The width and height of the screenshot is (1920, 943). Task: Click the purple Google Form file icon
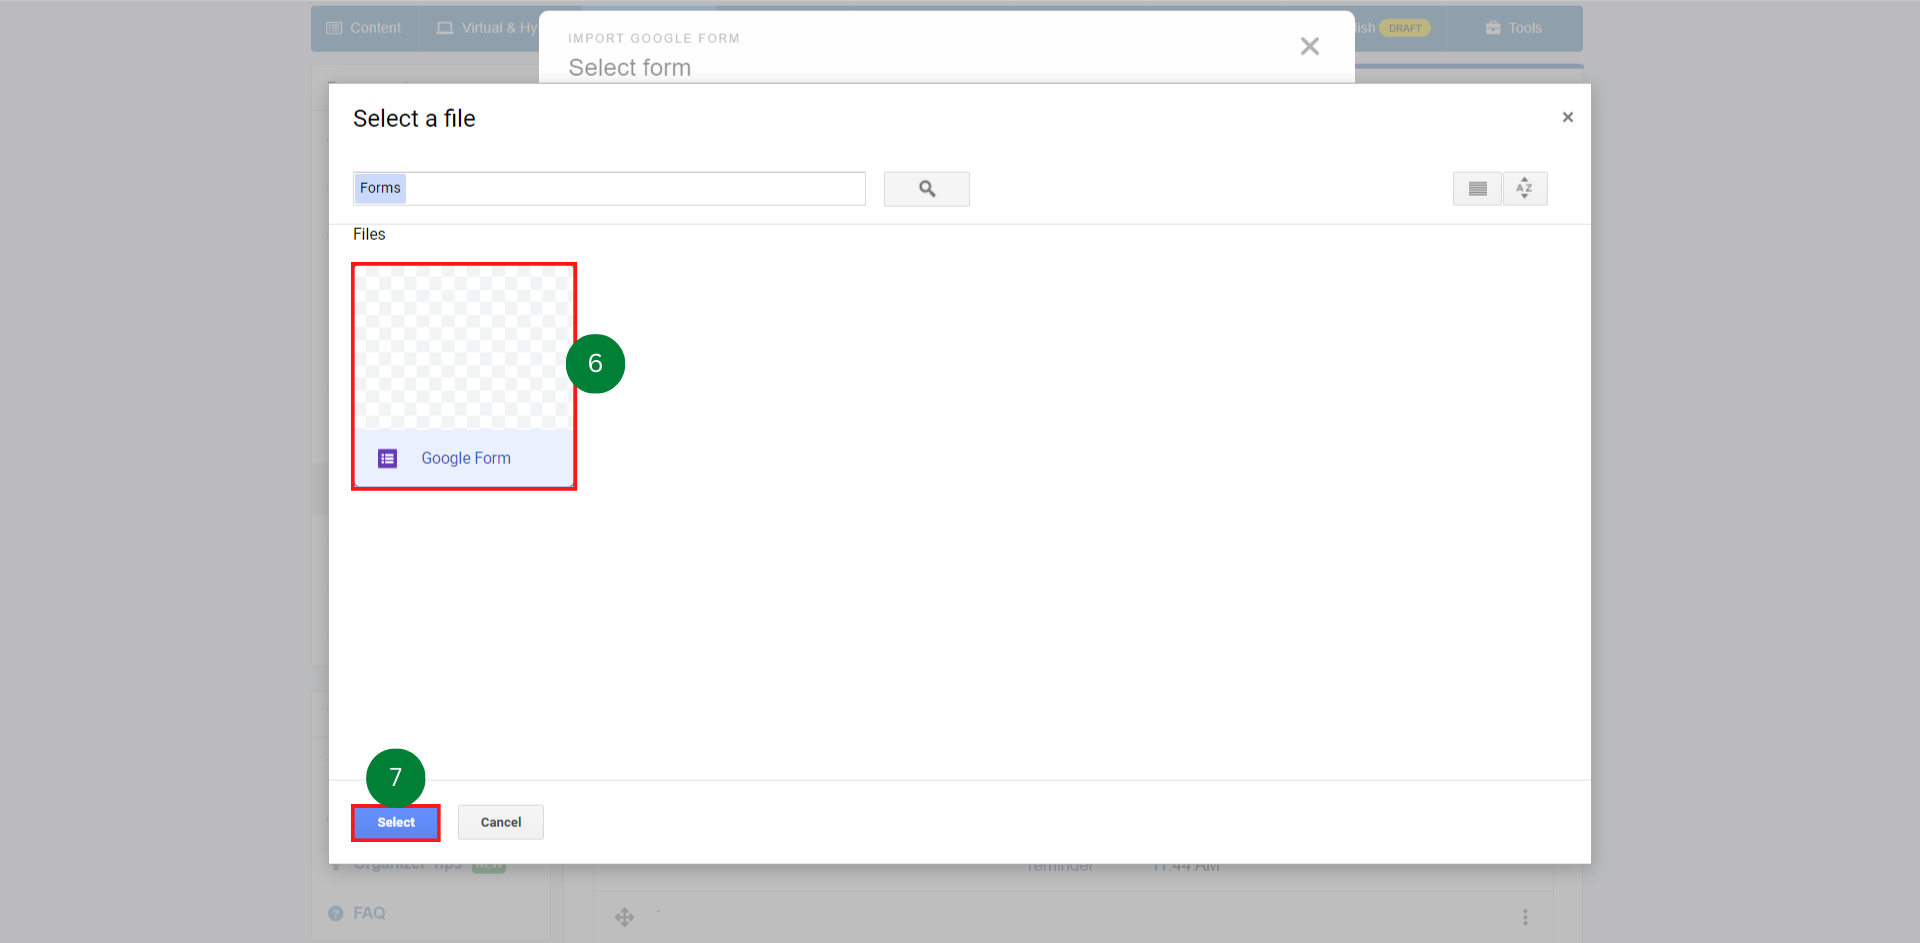point(388,458)
